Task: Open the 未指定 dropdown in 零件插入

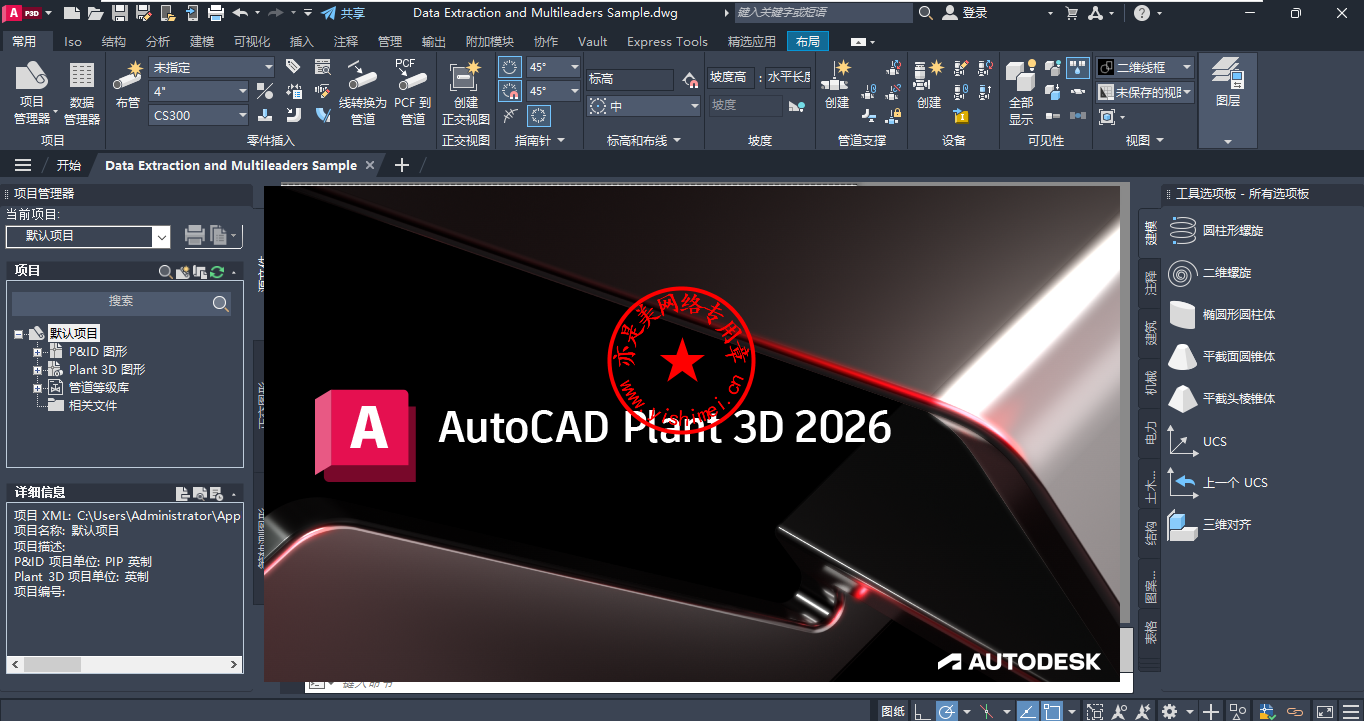Action: click(x=212, y=67)
